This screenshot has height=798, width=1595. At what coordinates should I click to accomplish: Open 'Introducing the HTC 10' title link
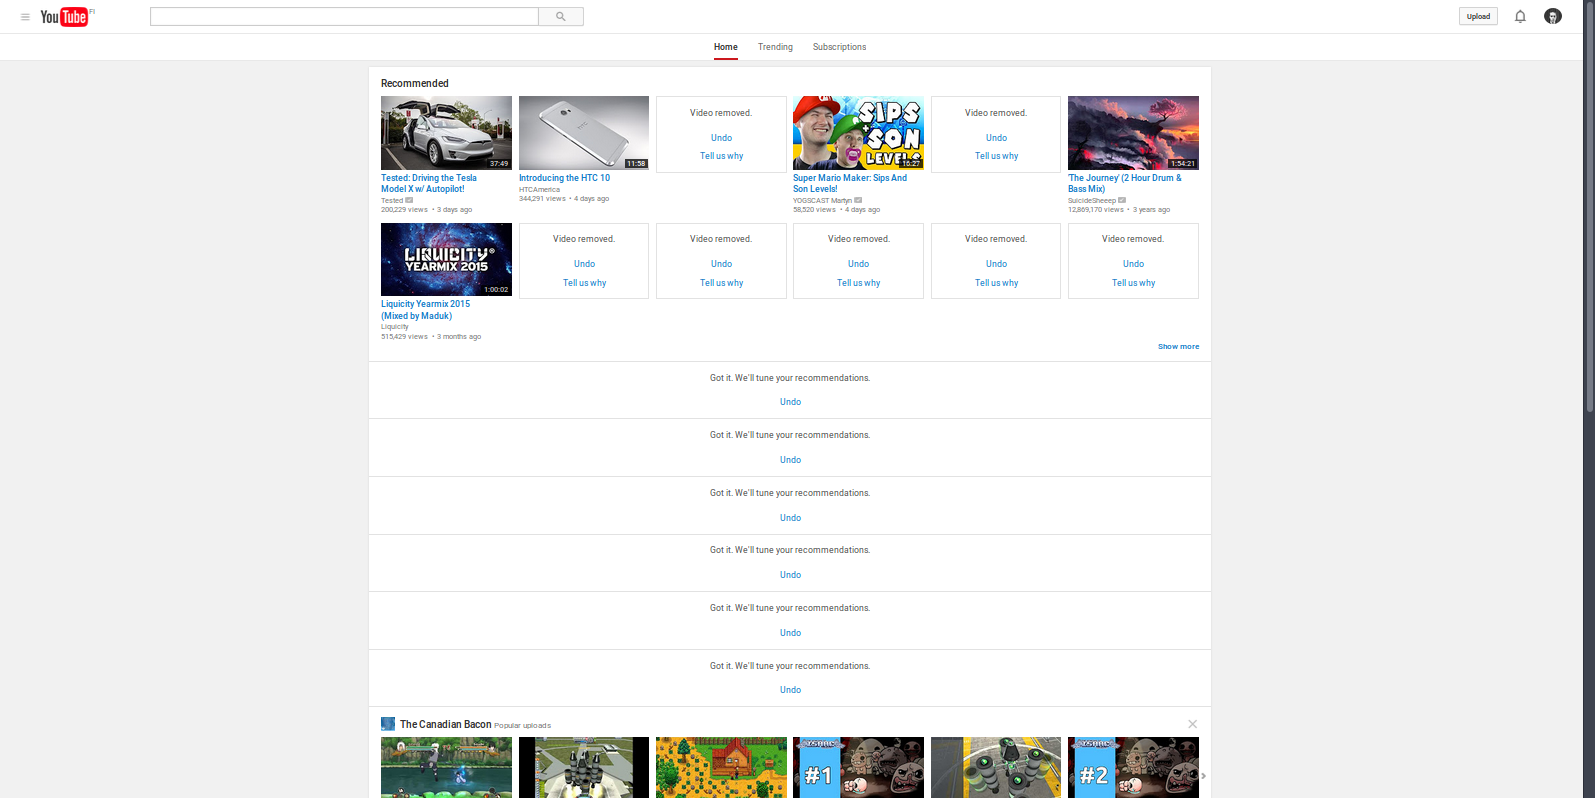pos(564,178)
